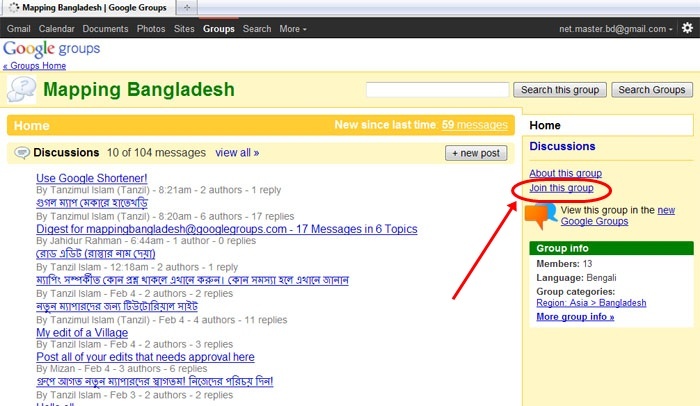Click the + new post button
Viewport: 700px width, 406px height.
pyautogui.click(x=476, y=153)
